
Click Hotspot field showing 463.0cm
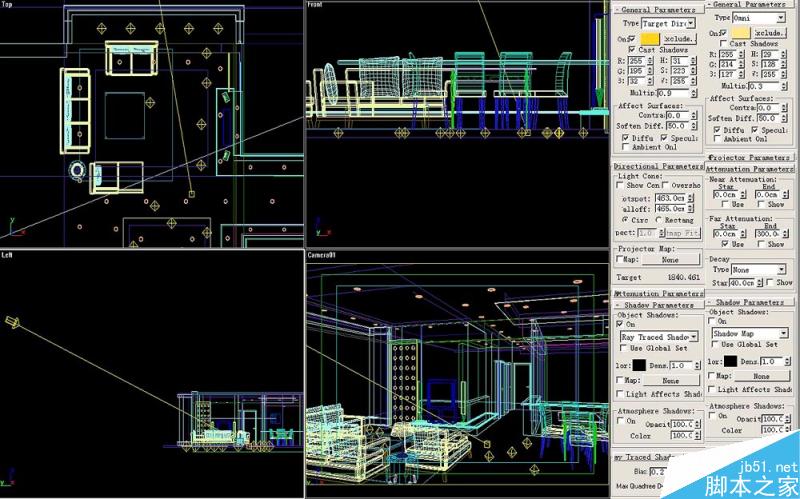(x=670, y=198)
